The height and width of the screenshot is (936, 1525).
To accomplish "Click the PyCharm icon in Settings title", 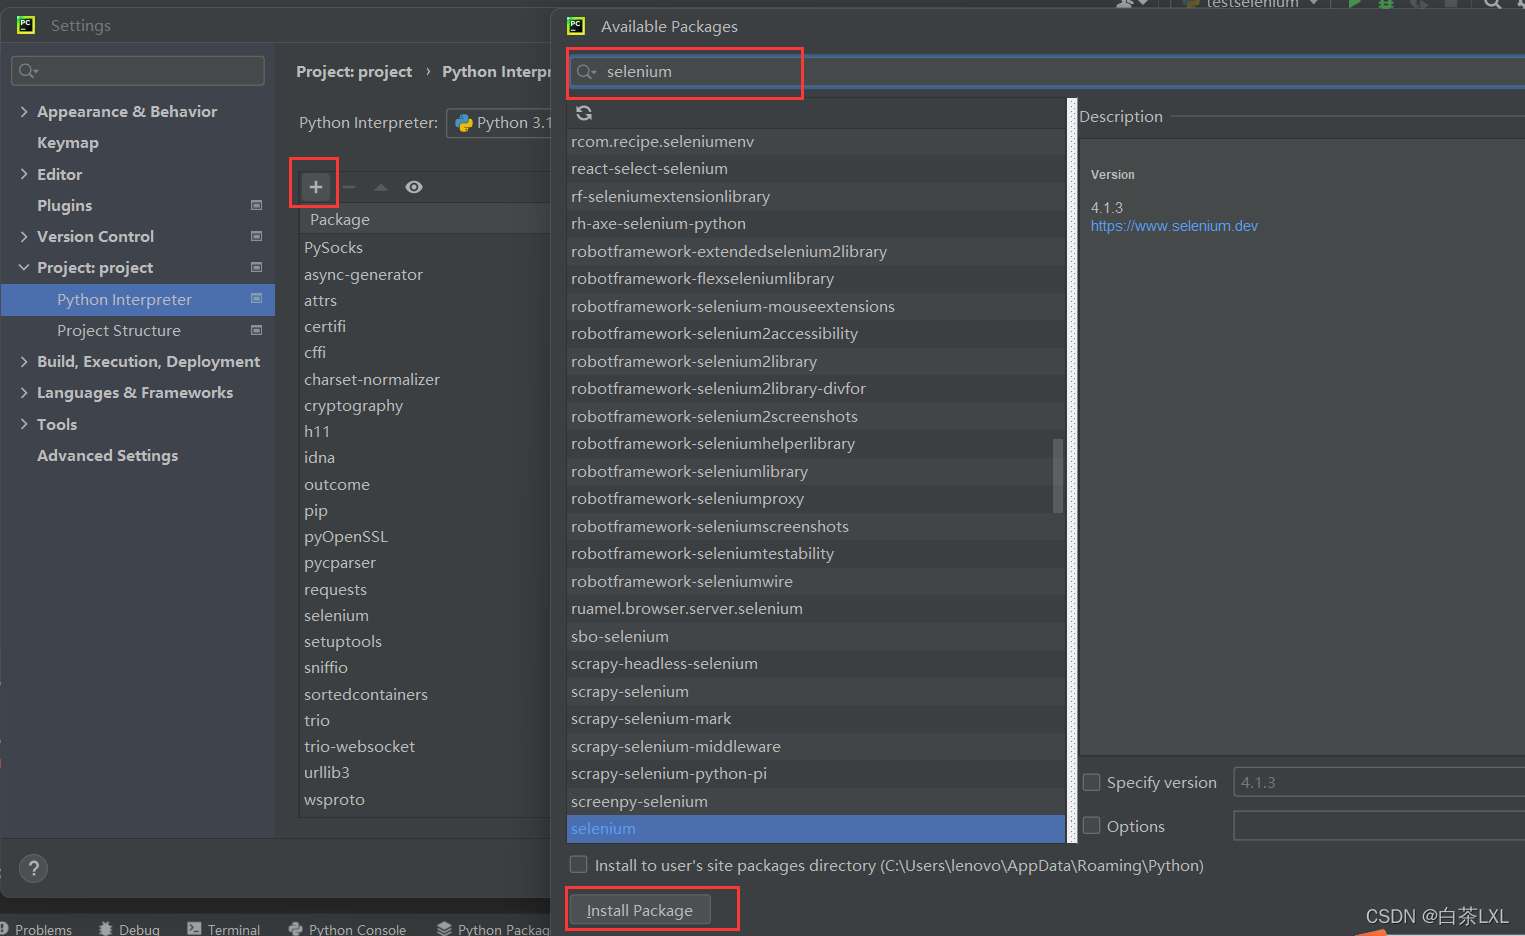I will pyautogui.click(x=26, y=25).
